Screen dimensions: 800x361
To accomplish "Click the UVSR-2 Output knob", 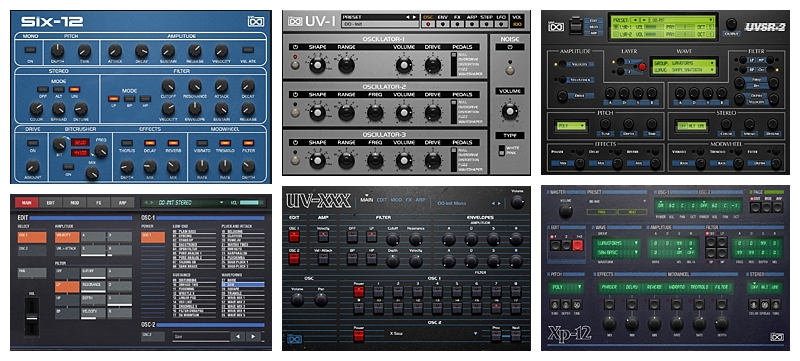I will click(732, 24).
